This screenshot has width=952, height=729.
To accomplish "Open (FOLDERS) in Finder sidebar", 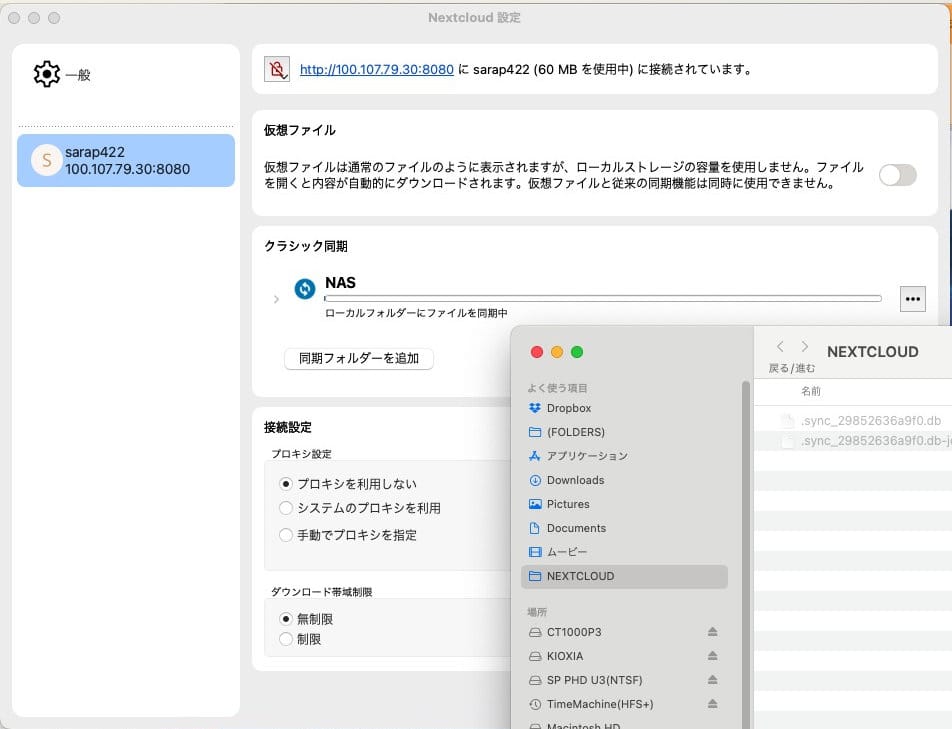I will (x=624, y=432).
